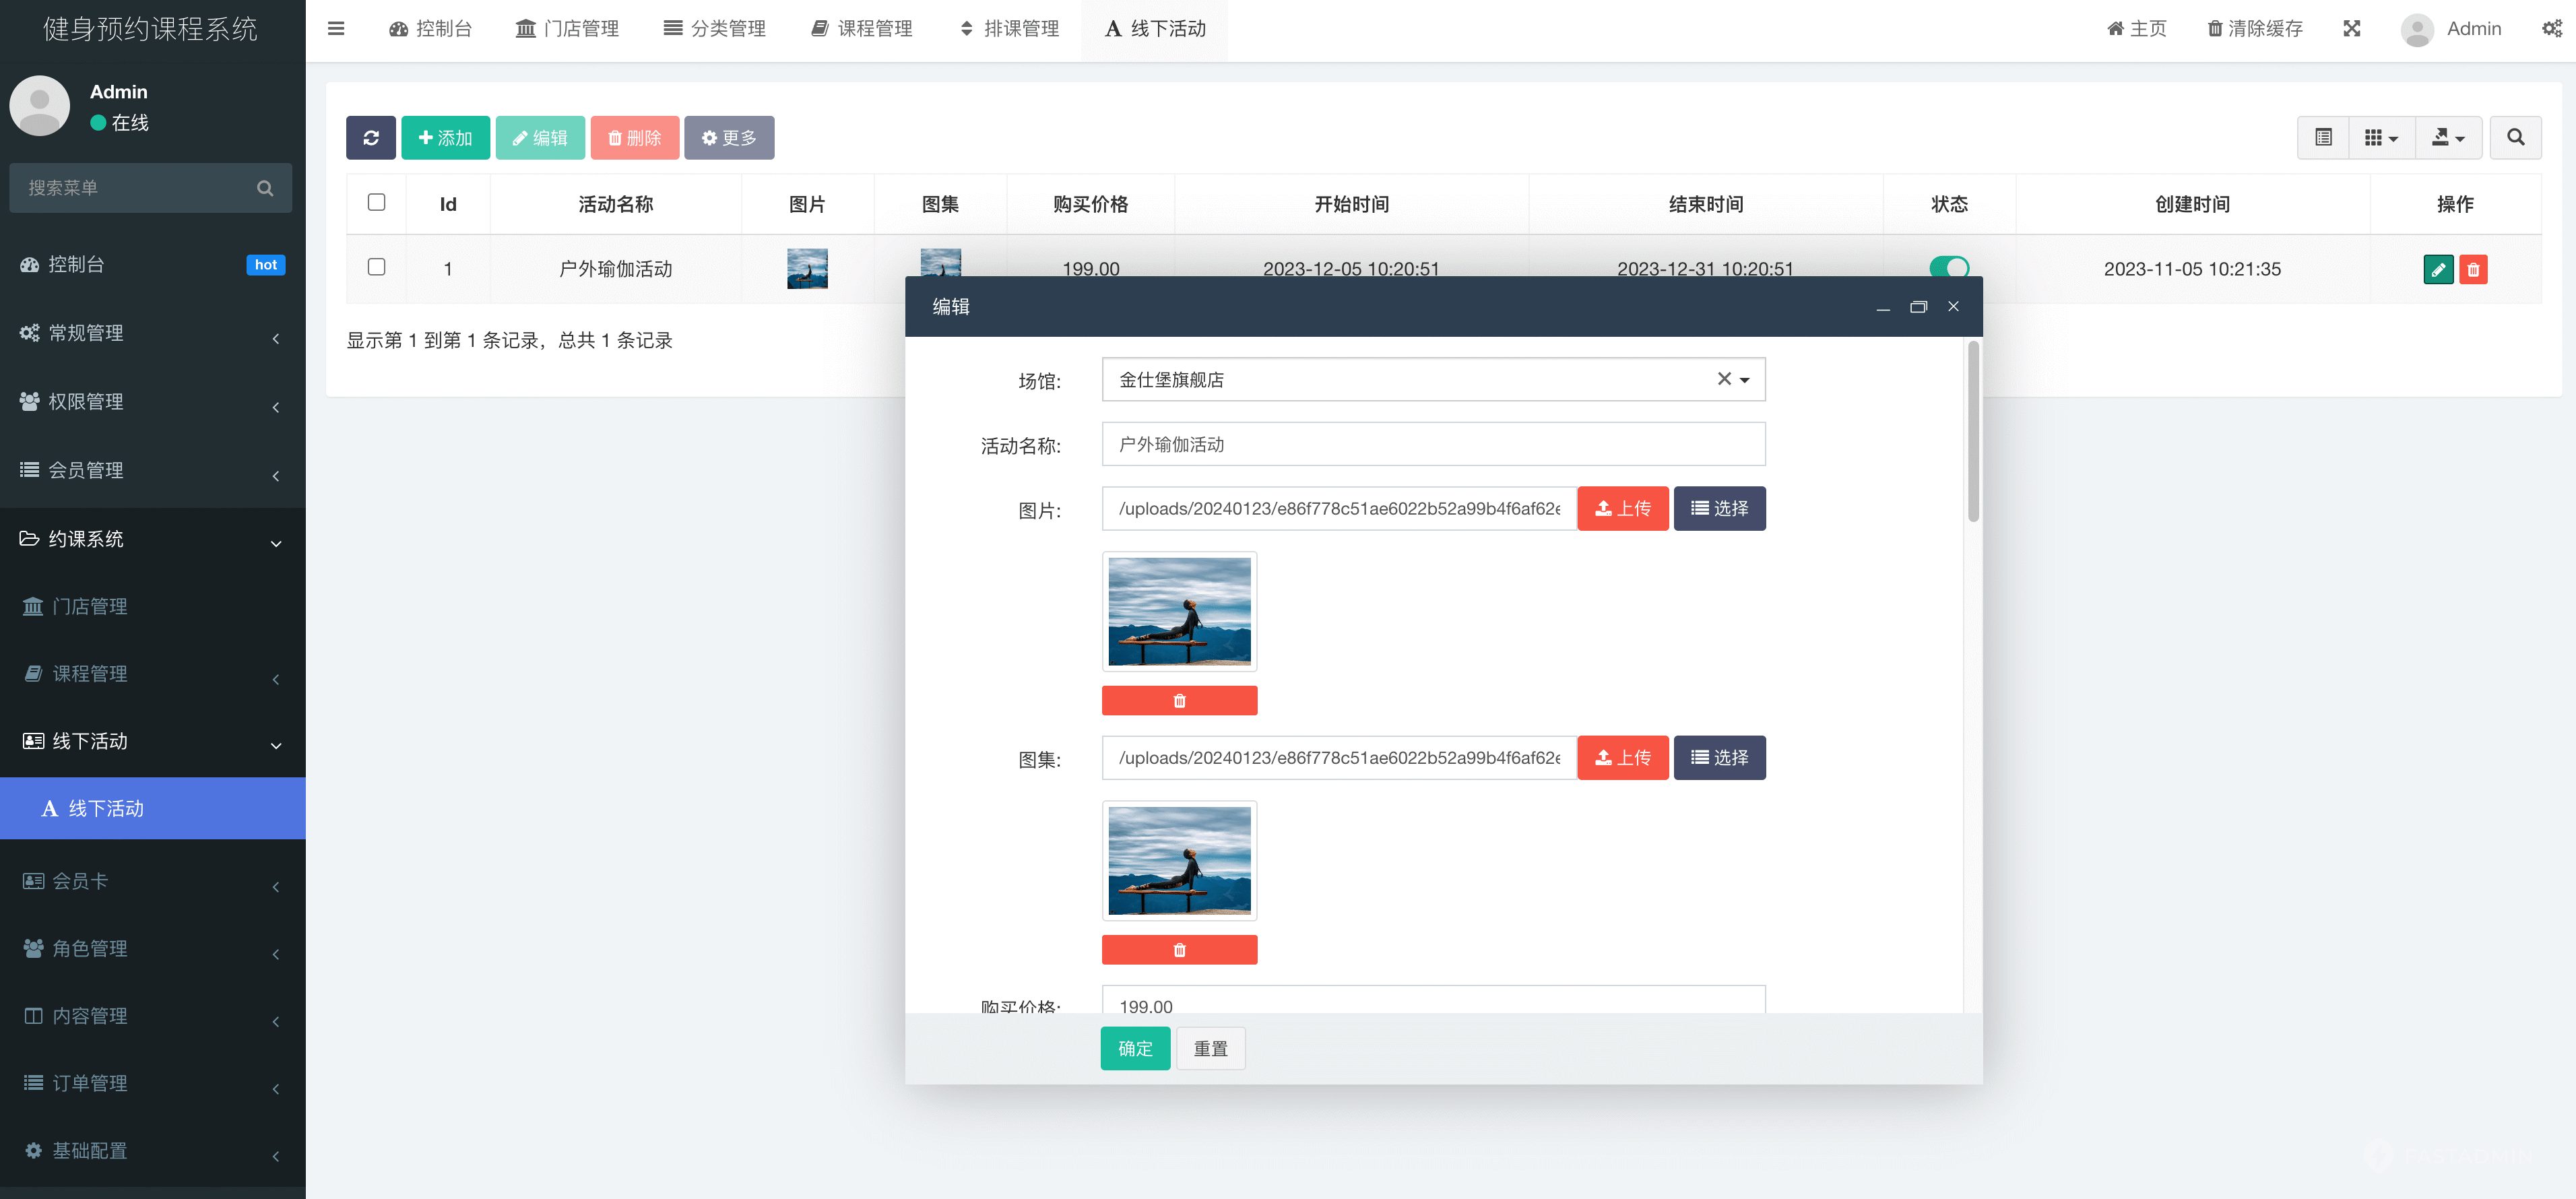2576x1199 pixels.
Task: Open the 图片 thumbnail in table row 1
Action: tap(807, 269)
